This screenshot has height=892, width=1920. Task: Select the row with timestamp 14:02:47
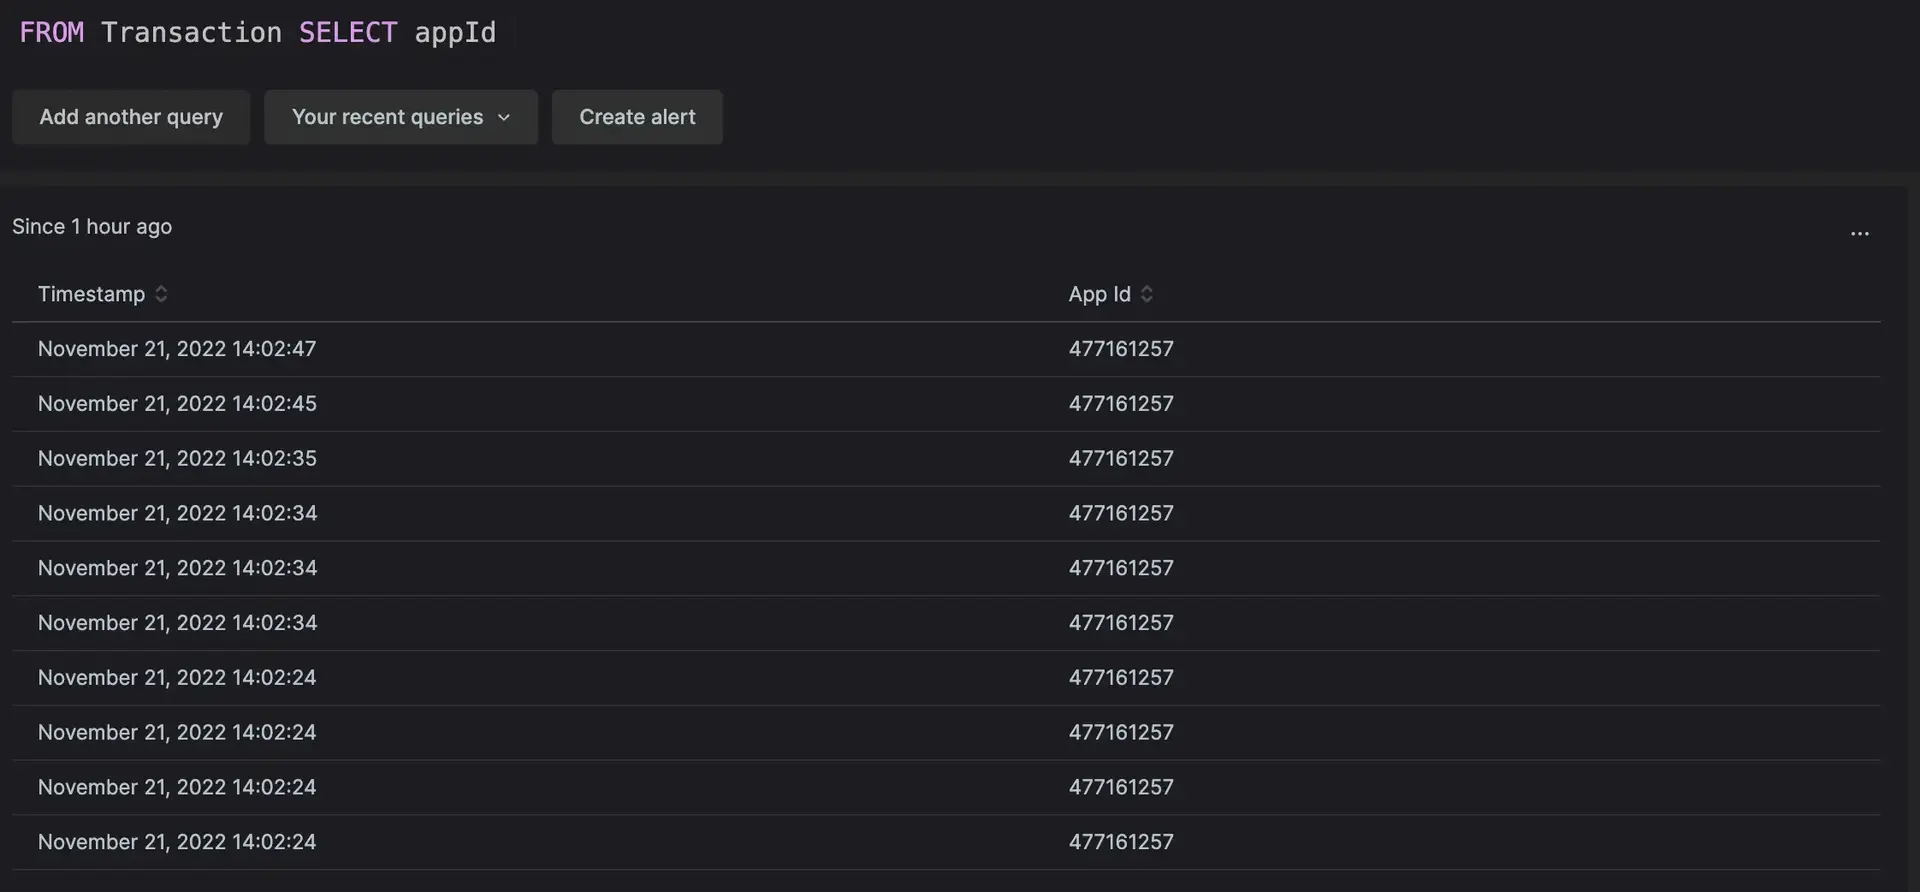[x=177, y=349]
